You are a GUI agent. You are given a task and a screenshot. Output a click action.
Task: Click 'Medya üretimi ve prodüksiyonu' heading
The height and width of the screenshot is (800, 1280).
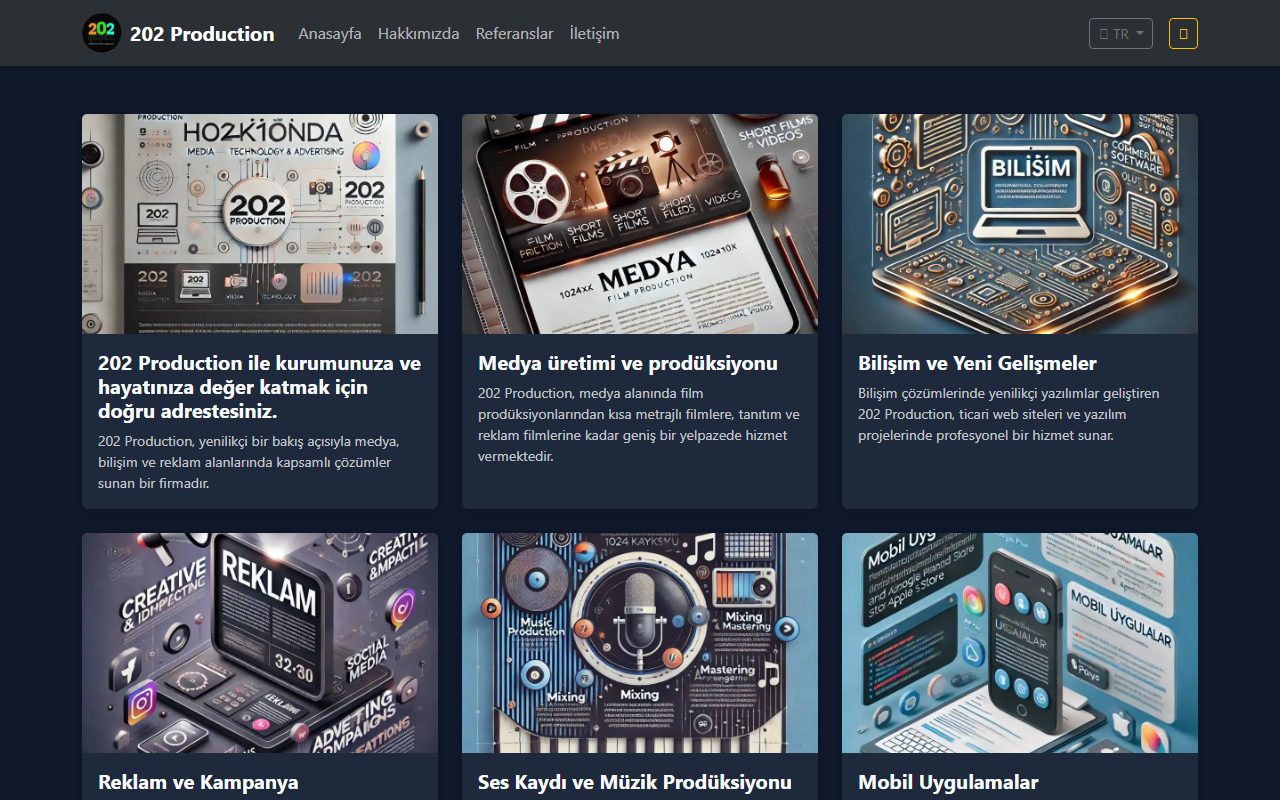click(628, 363)
